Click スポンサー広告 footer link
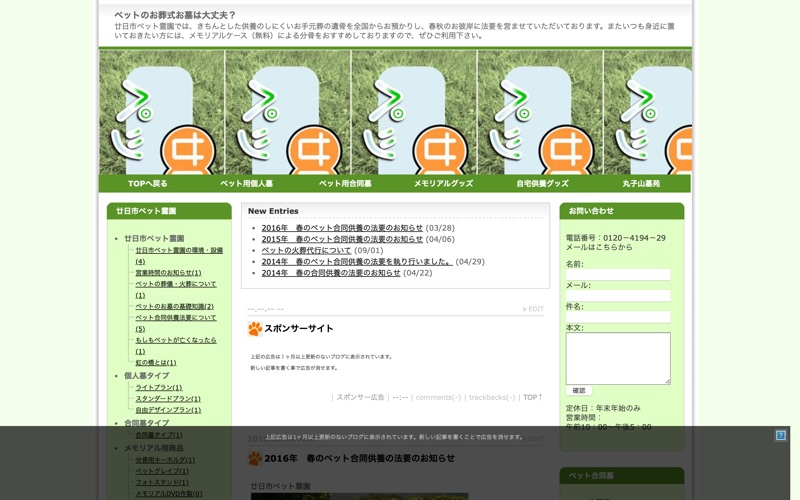 tap(360, 397)
